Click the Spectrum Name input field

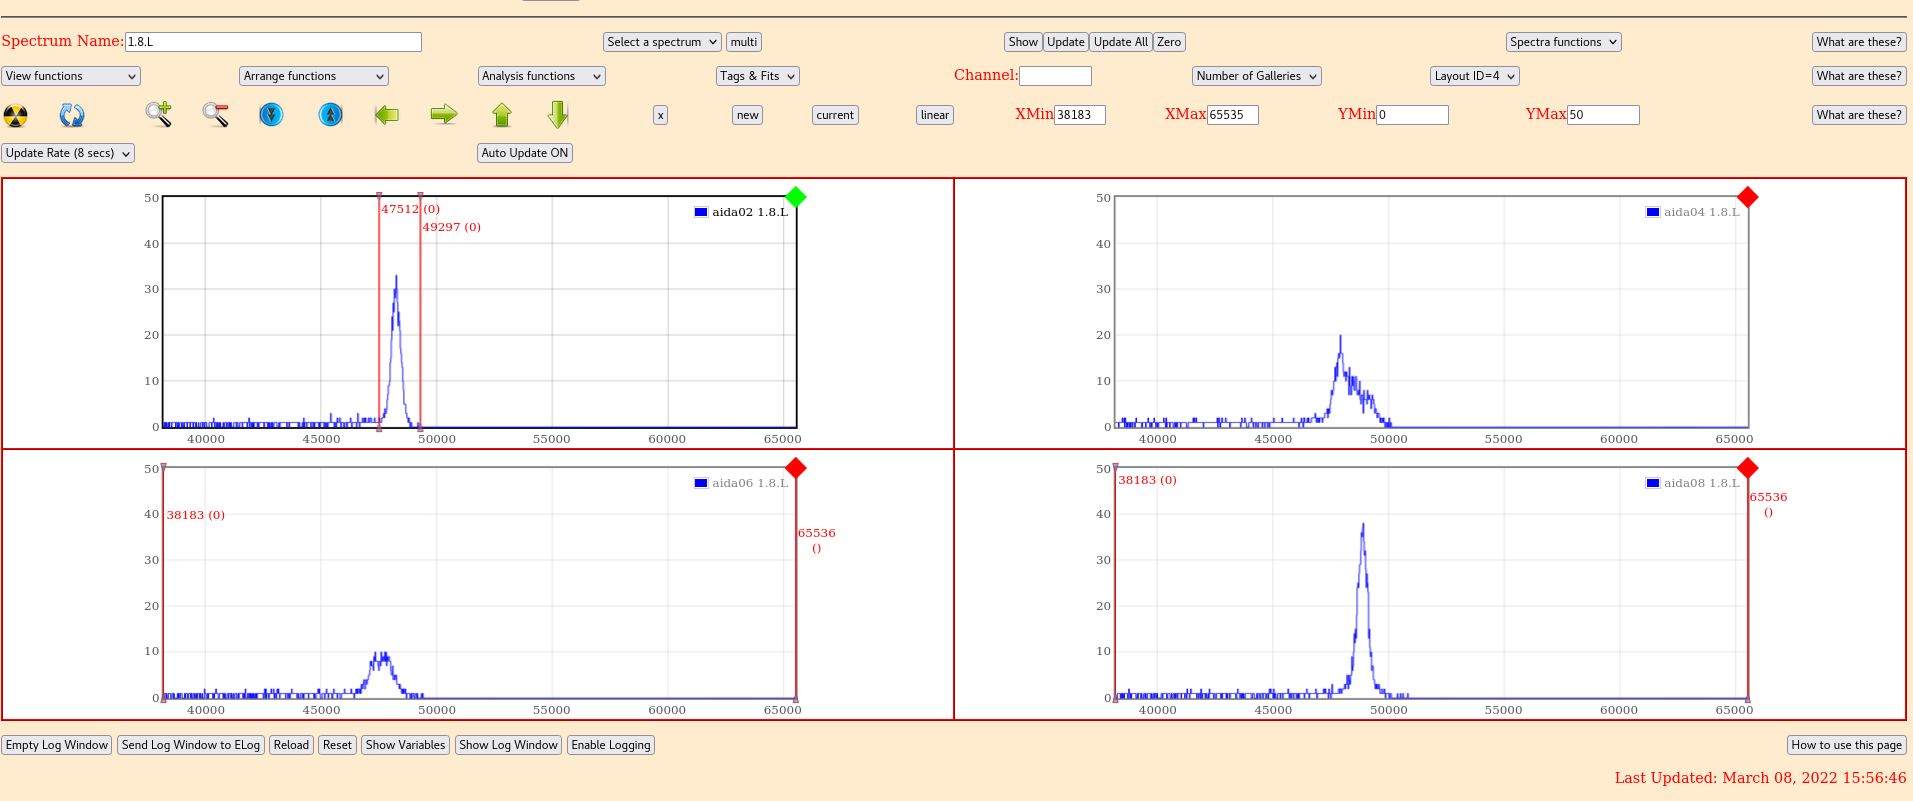273,42
